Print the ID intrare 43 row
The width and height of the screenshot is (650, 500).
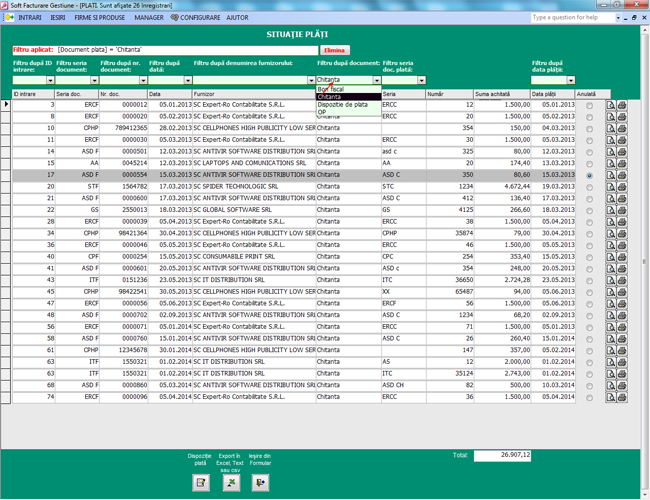click(622, 280)
